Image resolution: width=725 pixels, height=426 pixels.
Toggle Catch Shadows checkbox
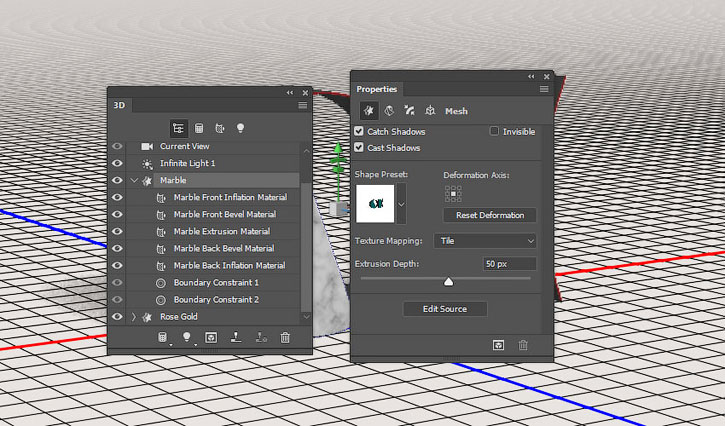point(359,131)
